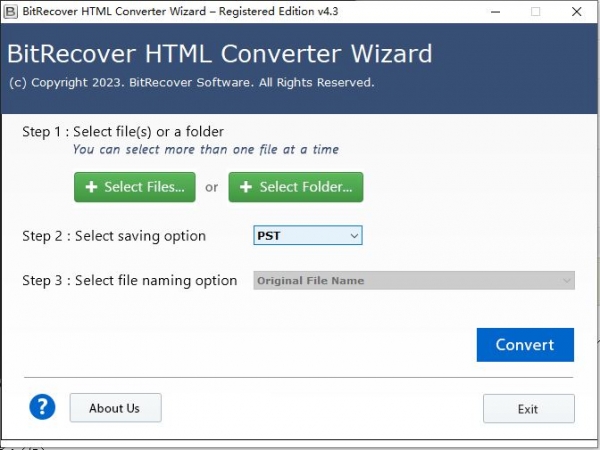Click the BitRecover app icon in title bar
This screenshot has width=600, height=450.
click(x=10, y=11)
